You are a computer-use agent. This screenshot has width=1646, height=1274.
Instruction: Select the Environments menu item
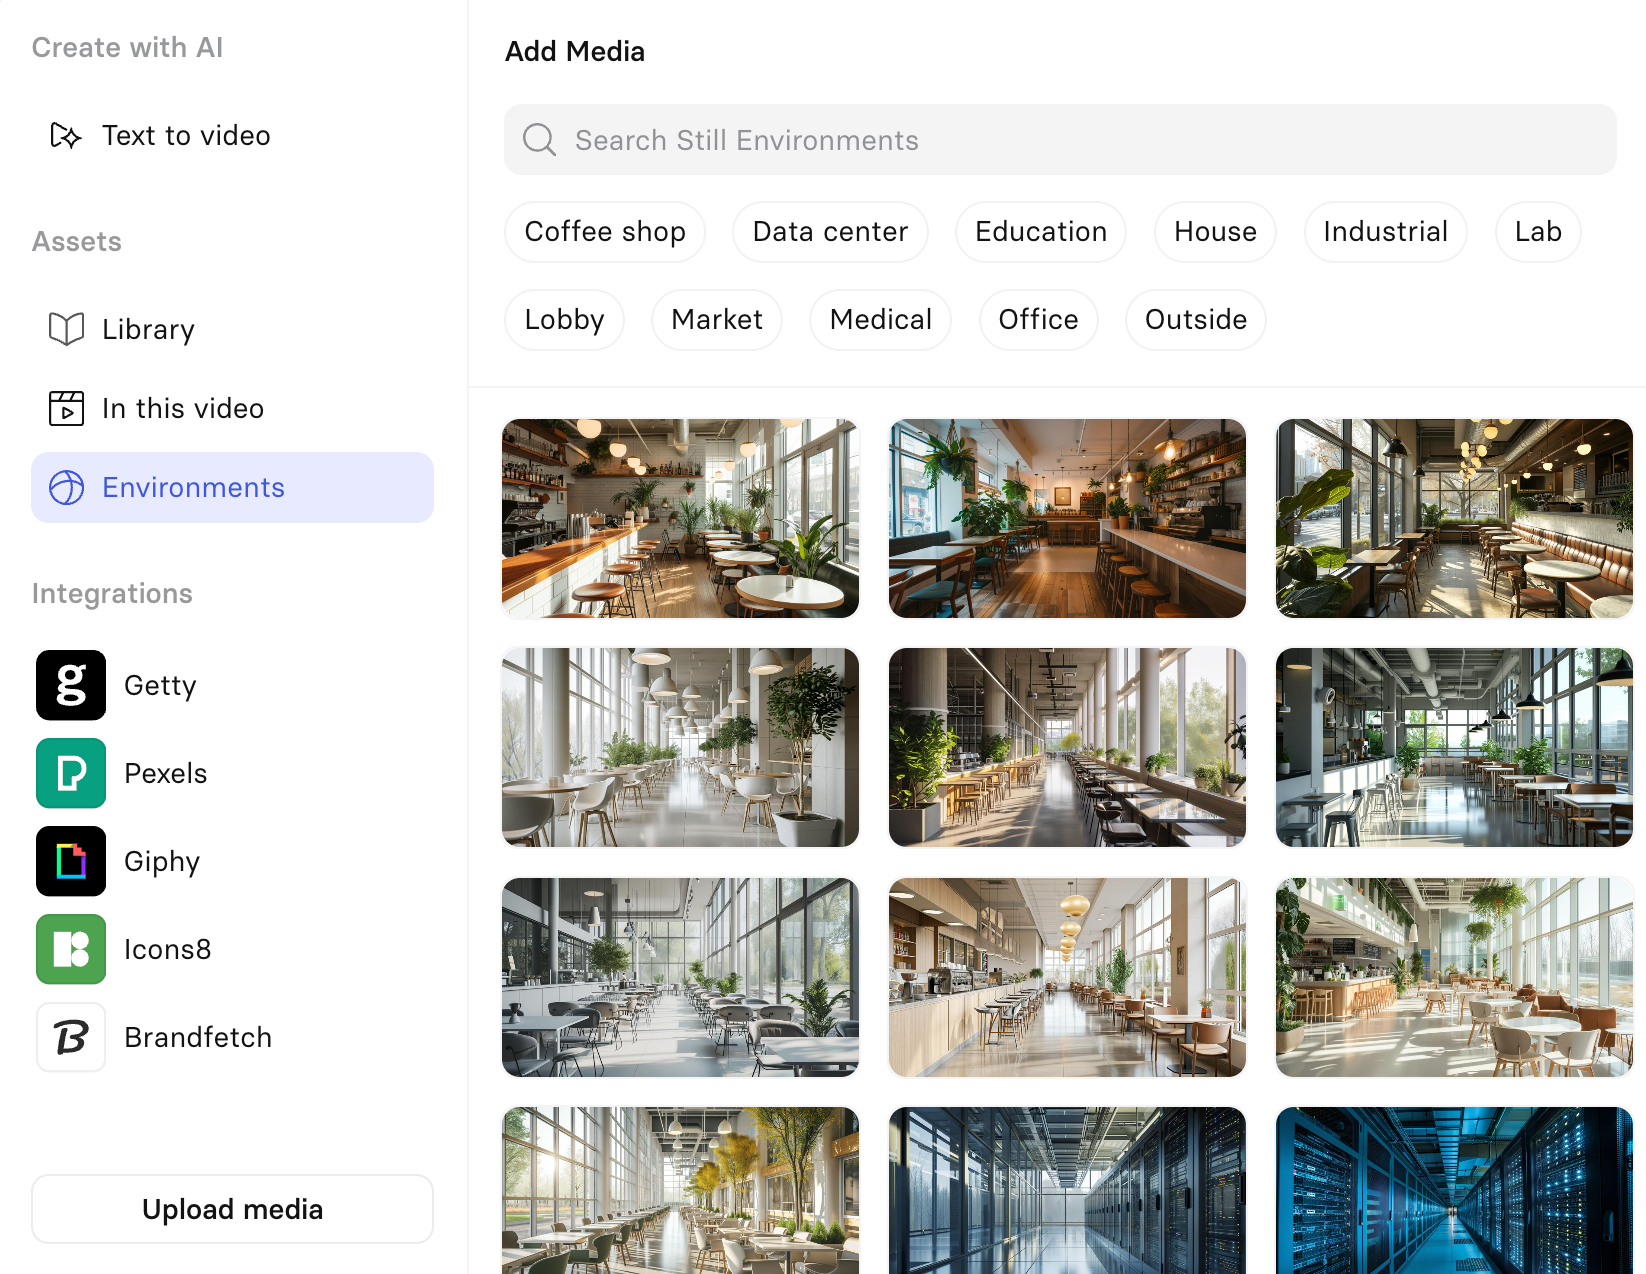[x=232, y=487]
